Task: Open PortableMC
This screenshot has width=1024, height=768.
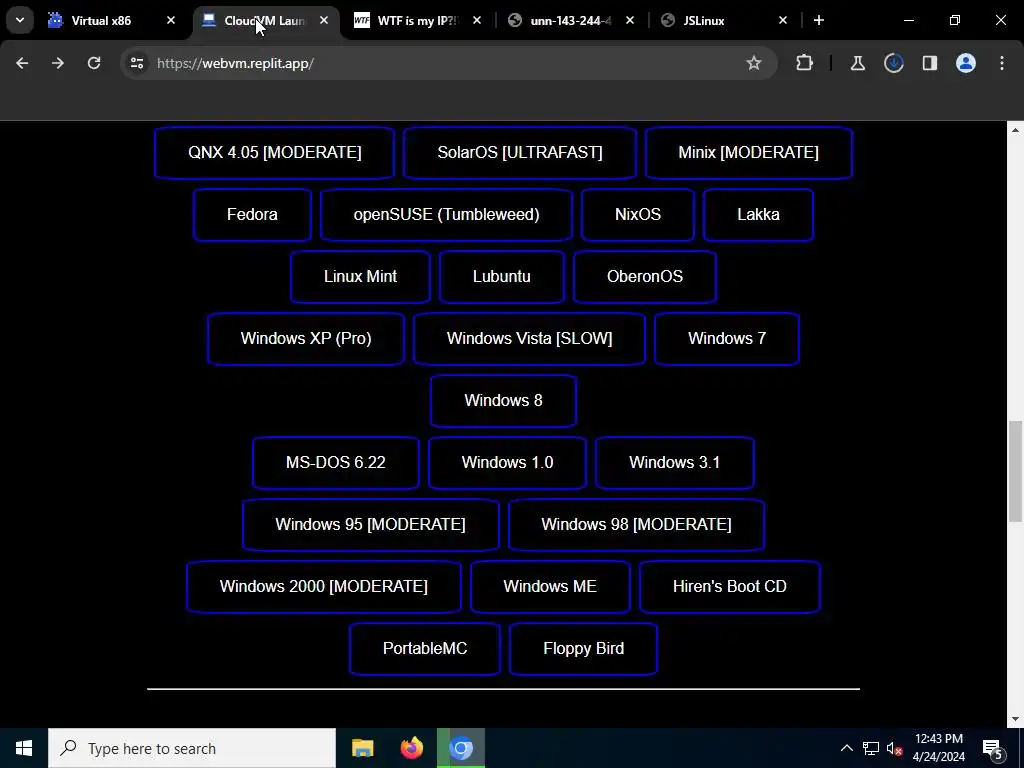Action: [425, 649]
